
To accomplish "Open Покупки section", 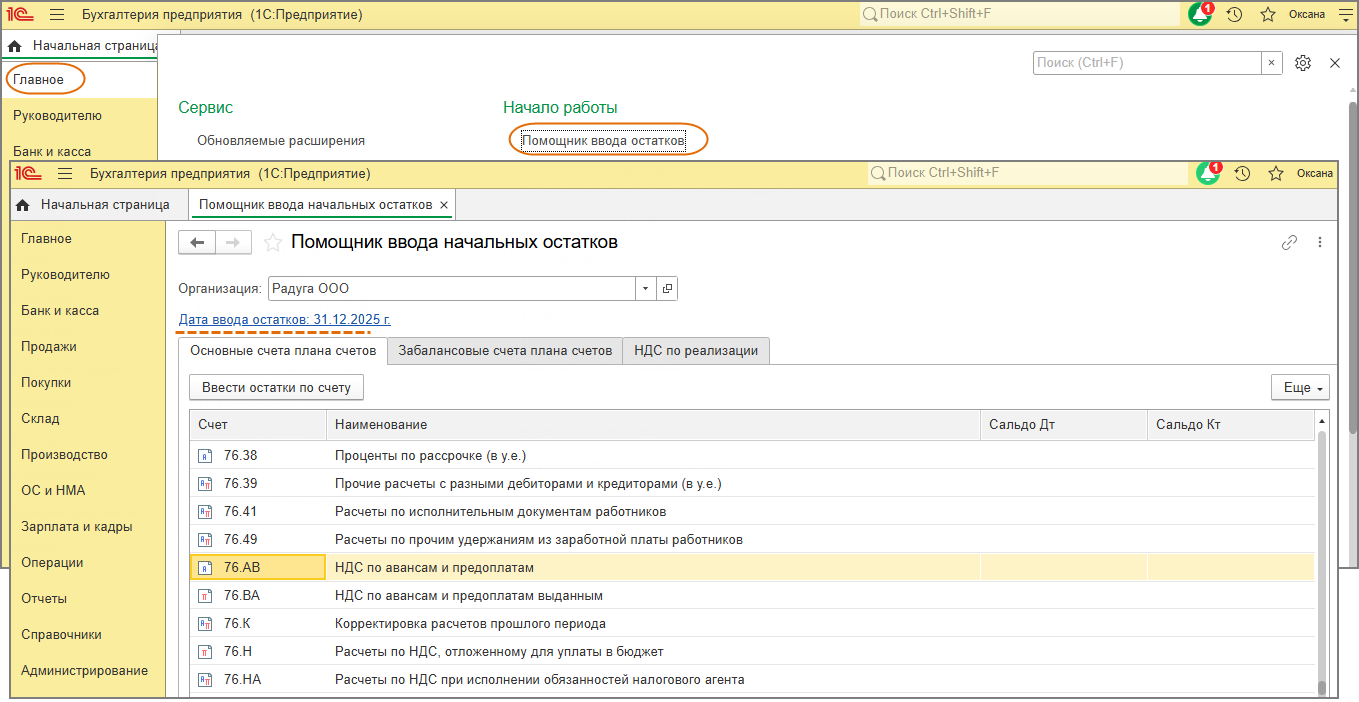I will click(46, 383).
